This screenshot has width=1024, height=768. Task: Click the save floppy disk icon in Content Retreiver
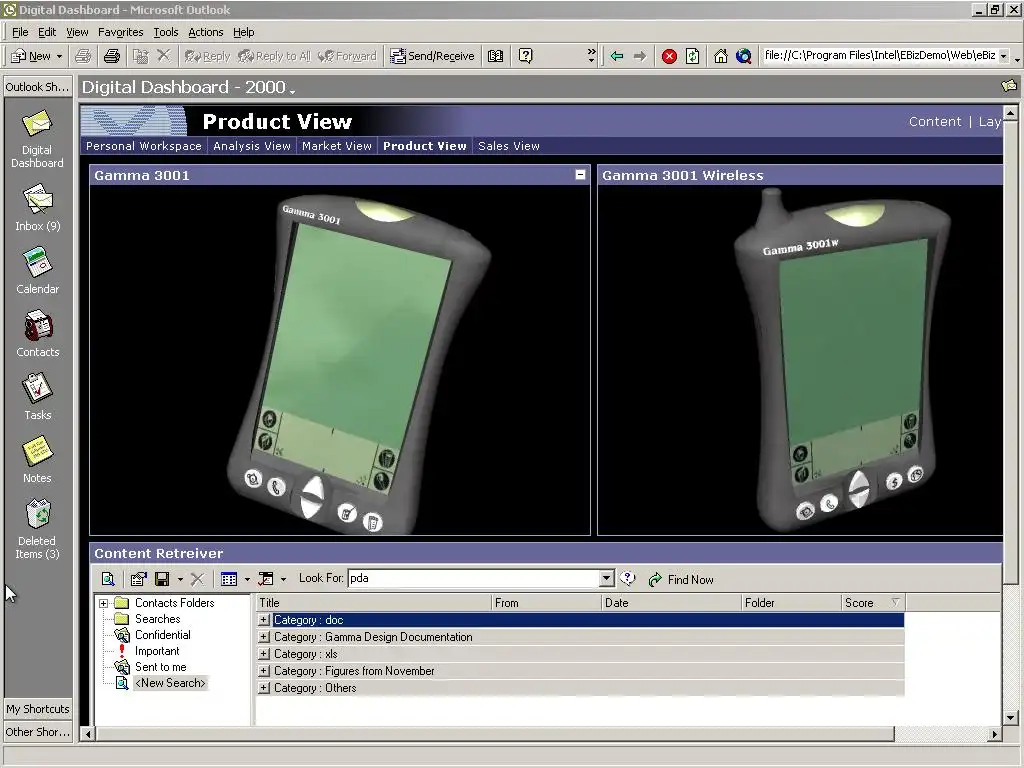pyautogui.click(x=162, y=579)
